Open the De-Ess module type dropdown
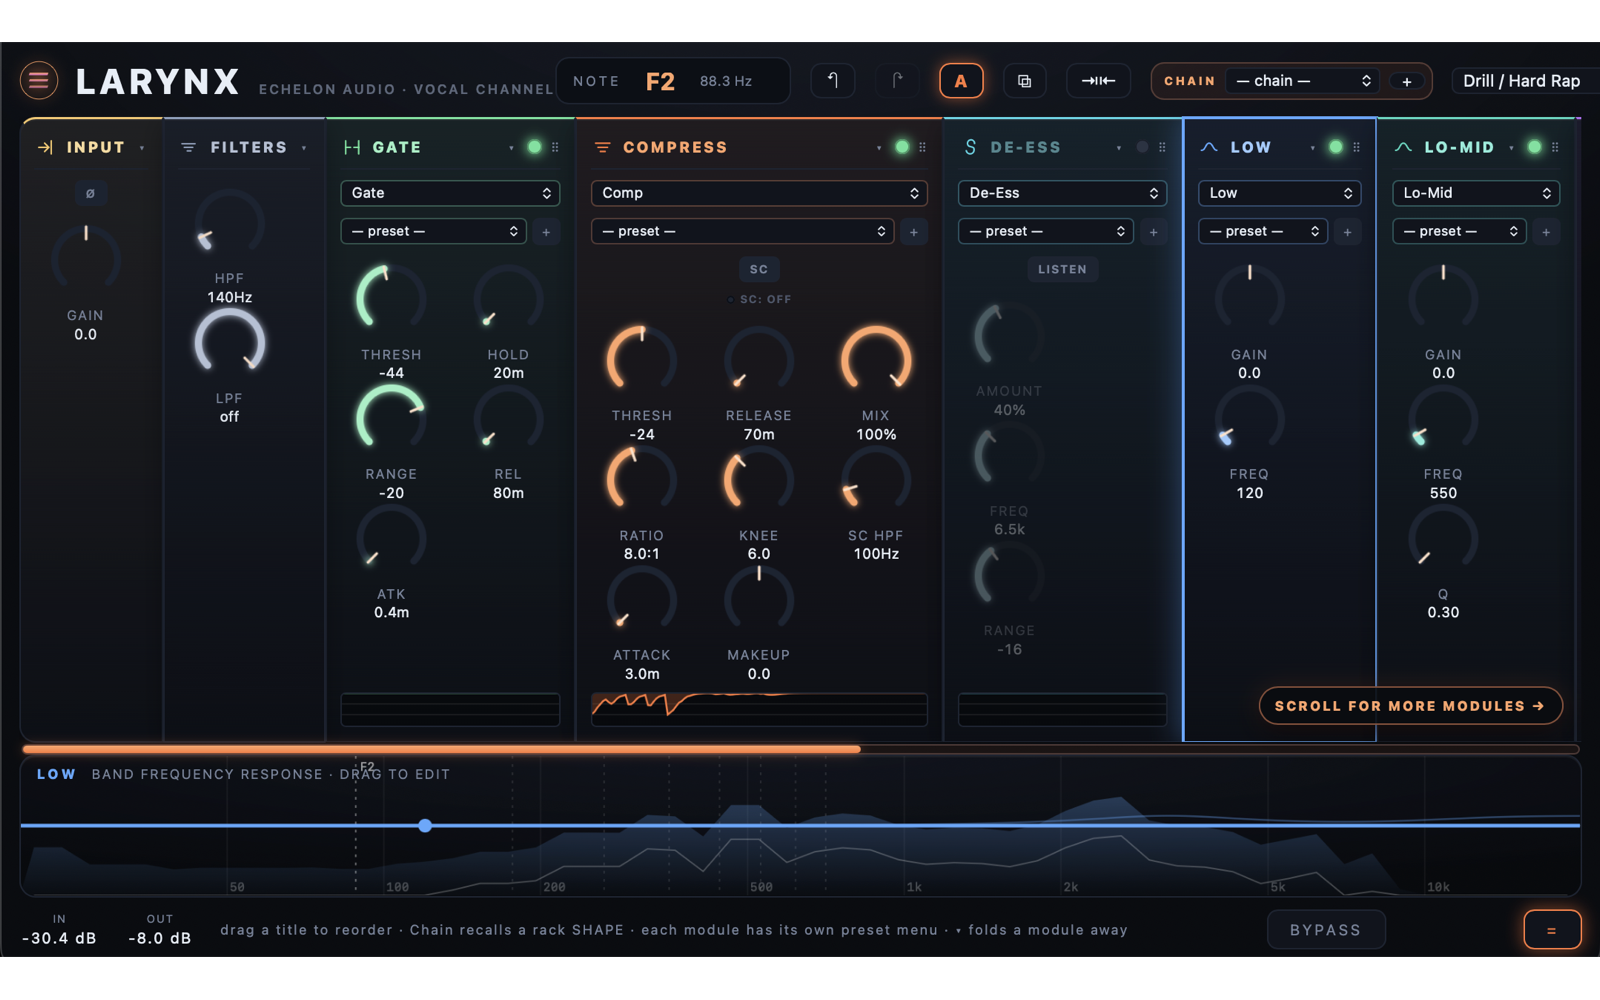The image size is (1600, 1000). coord(1062,193)
